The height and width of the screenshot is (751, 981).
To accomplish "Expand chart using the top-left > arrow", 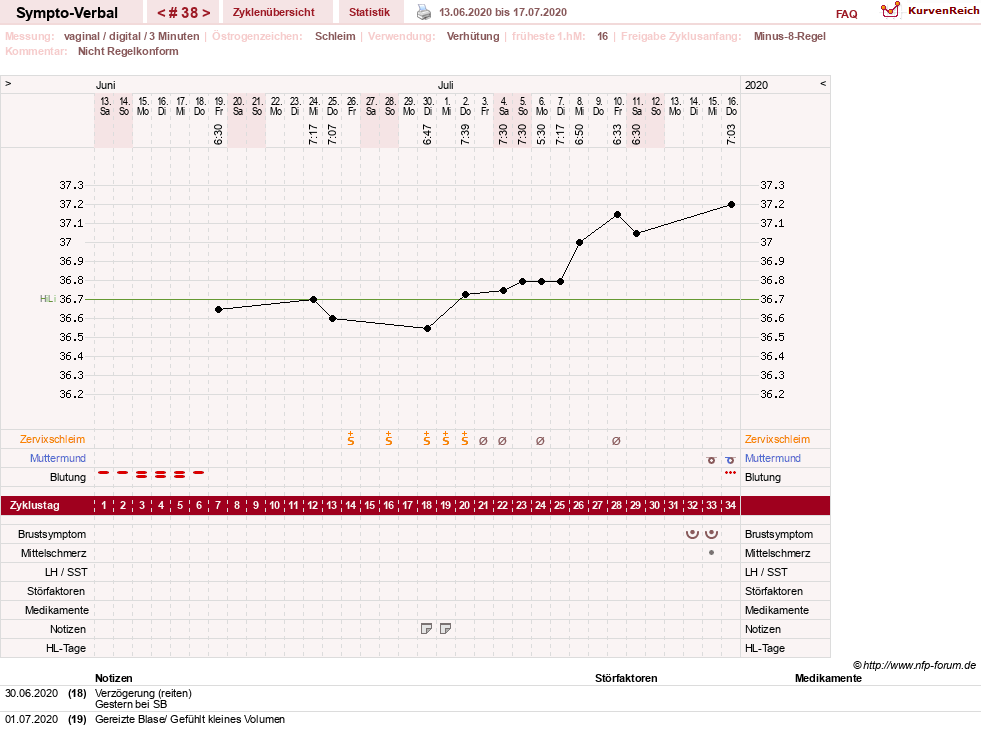I will coord(8,83).
